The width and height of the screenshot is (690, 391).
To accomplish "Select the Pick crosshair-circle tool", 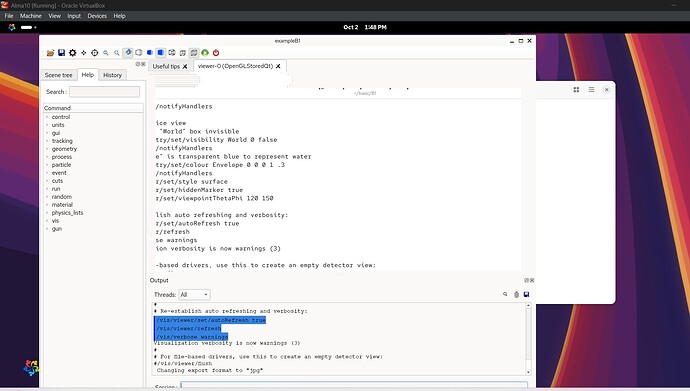I will tap(95, 53).
